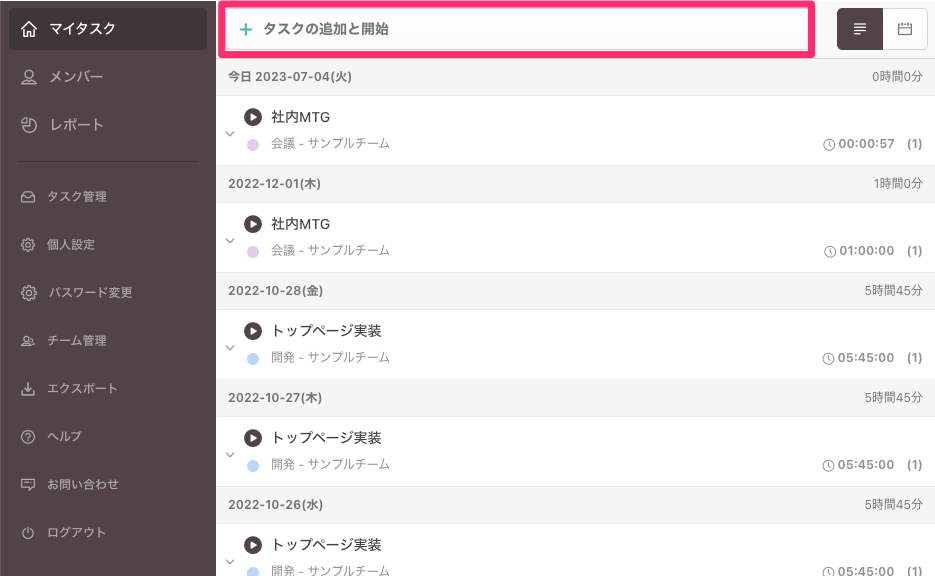The height and width of the screenshot is (576, 935).
Task: Click the download icon beside エクスポート
Action: point(28,389)
